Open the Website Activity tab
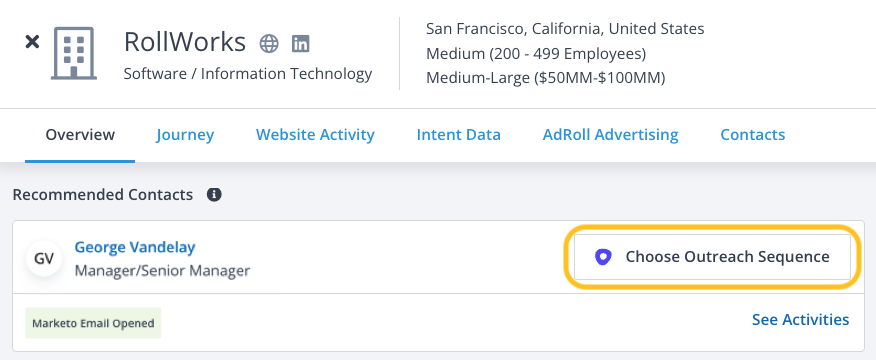The width and height of the screenshot is (876, 360). tap(315, 135)
